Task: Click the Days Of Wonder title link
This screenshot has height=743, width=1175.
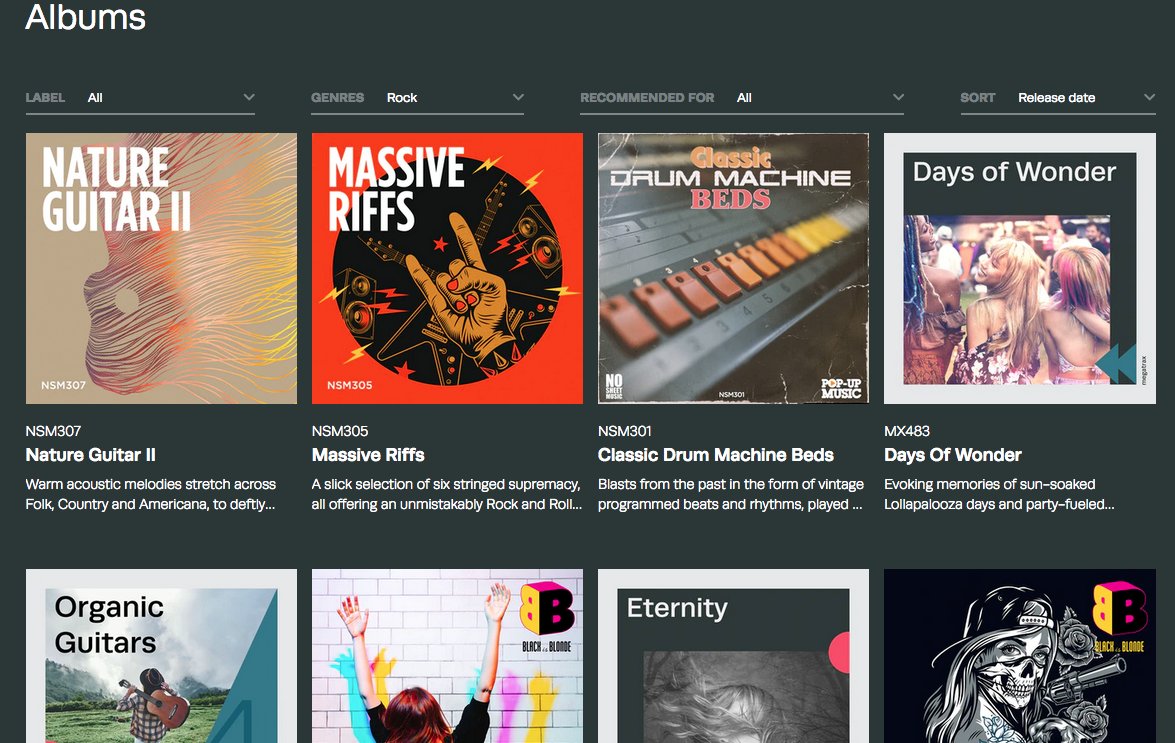Action: (952, 455)
